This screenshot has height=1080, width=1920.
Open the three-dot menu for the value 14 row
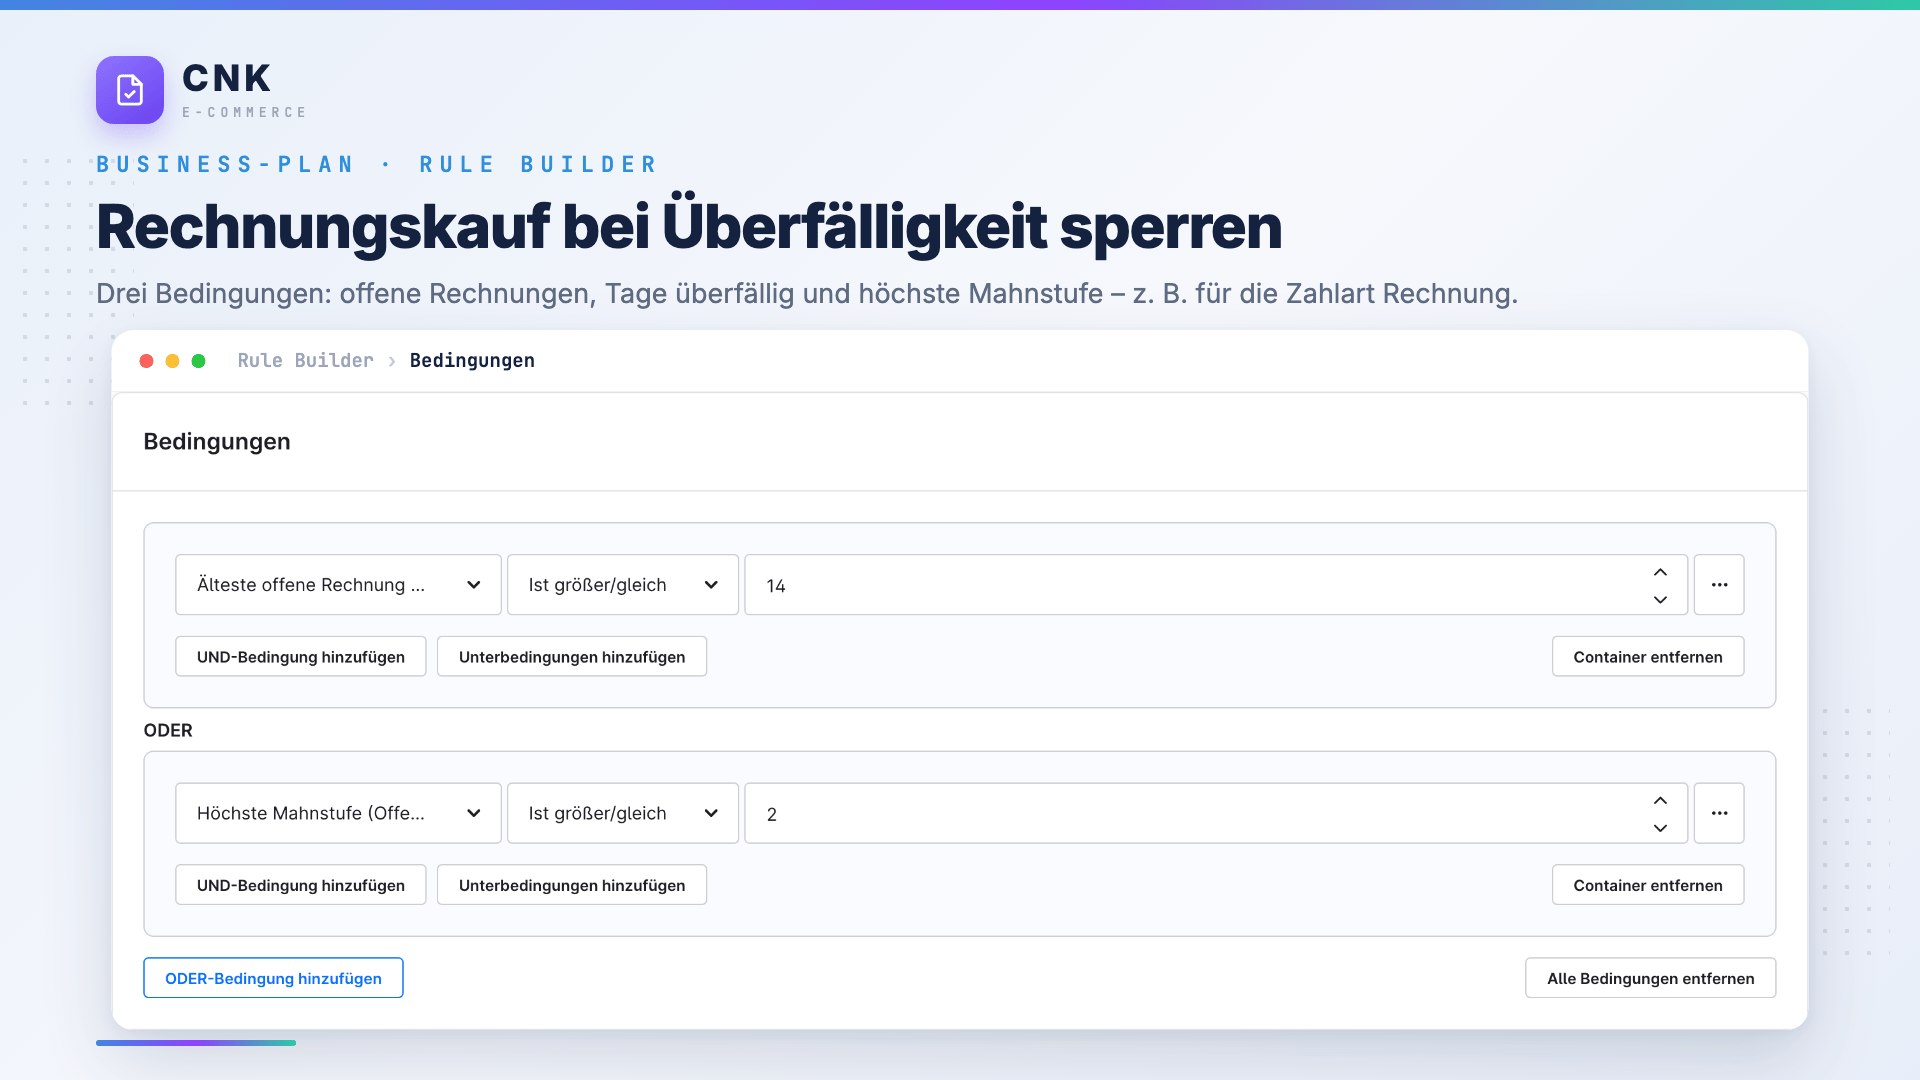[x=1719, y=585]
